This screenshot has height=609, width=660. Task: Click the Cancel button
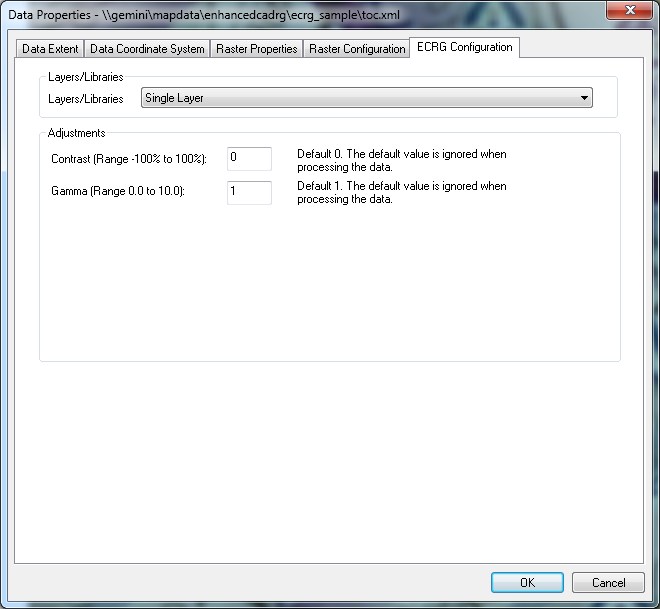tap(608, 582)
